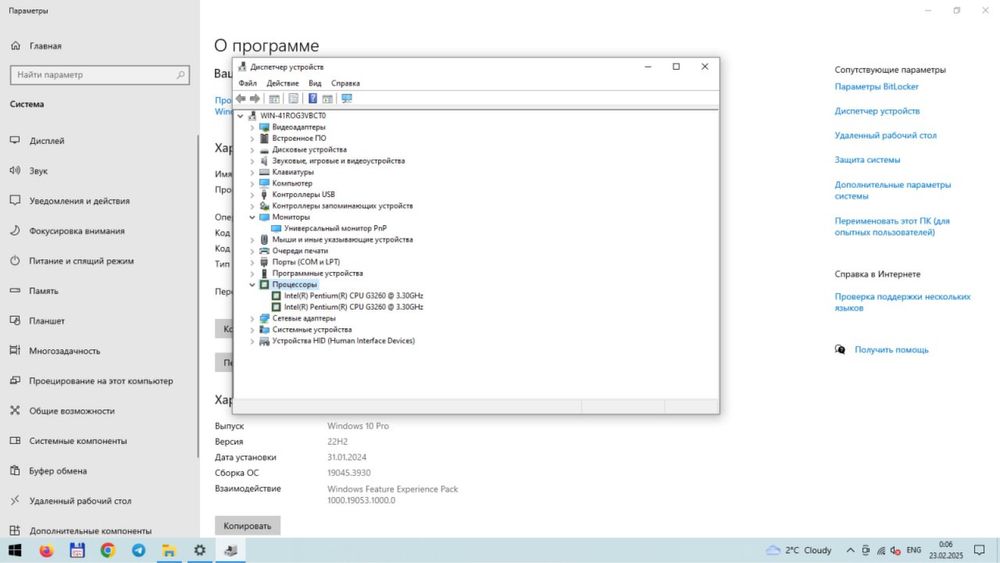Select the Системные устройства icon
1000x563 pixels.
coord(264,330)
